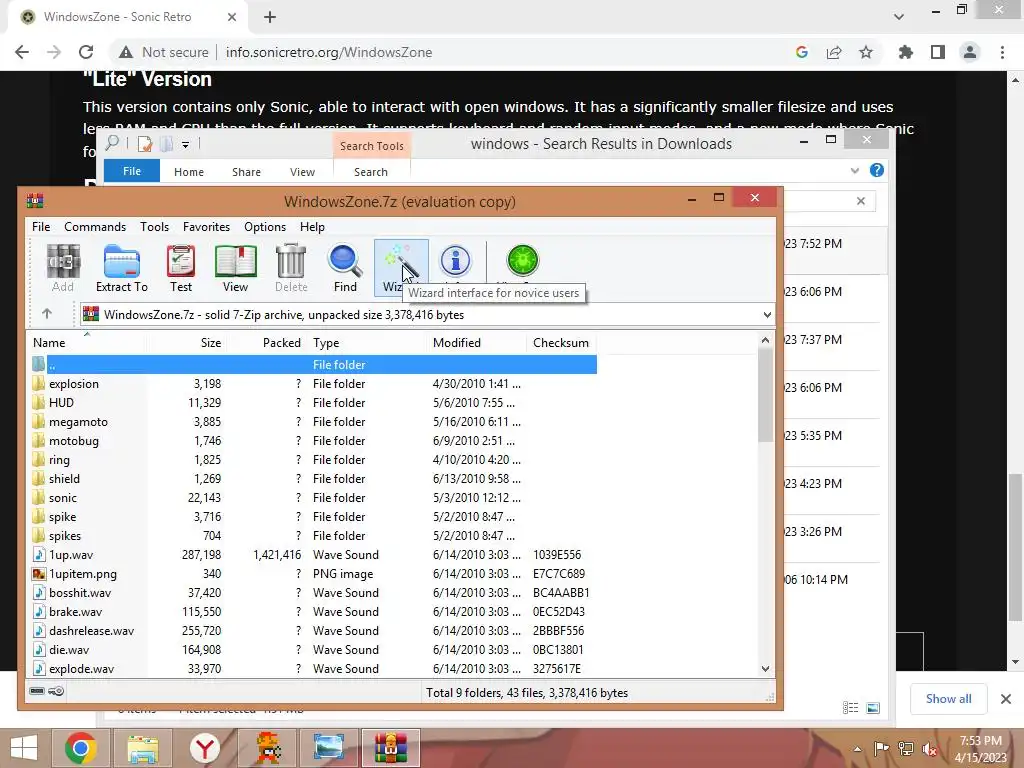1024x768 pixels.
Task: Open File Explorer from taskbar
Action: click(143, 748)
